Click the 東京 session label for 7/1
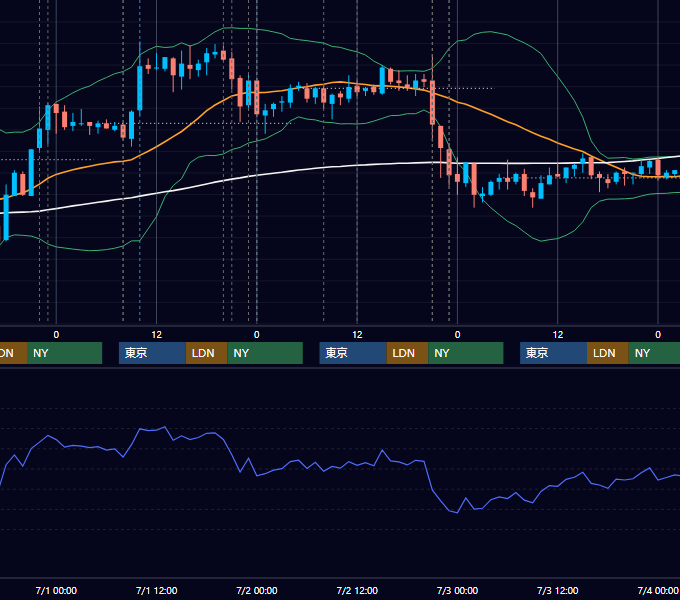The image size is (680, 600). click(x=153, y=353)
